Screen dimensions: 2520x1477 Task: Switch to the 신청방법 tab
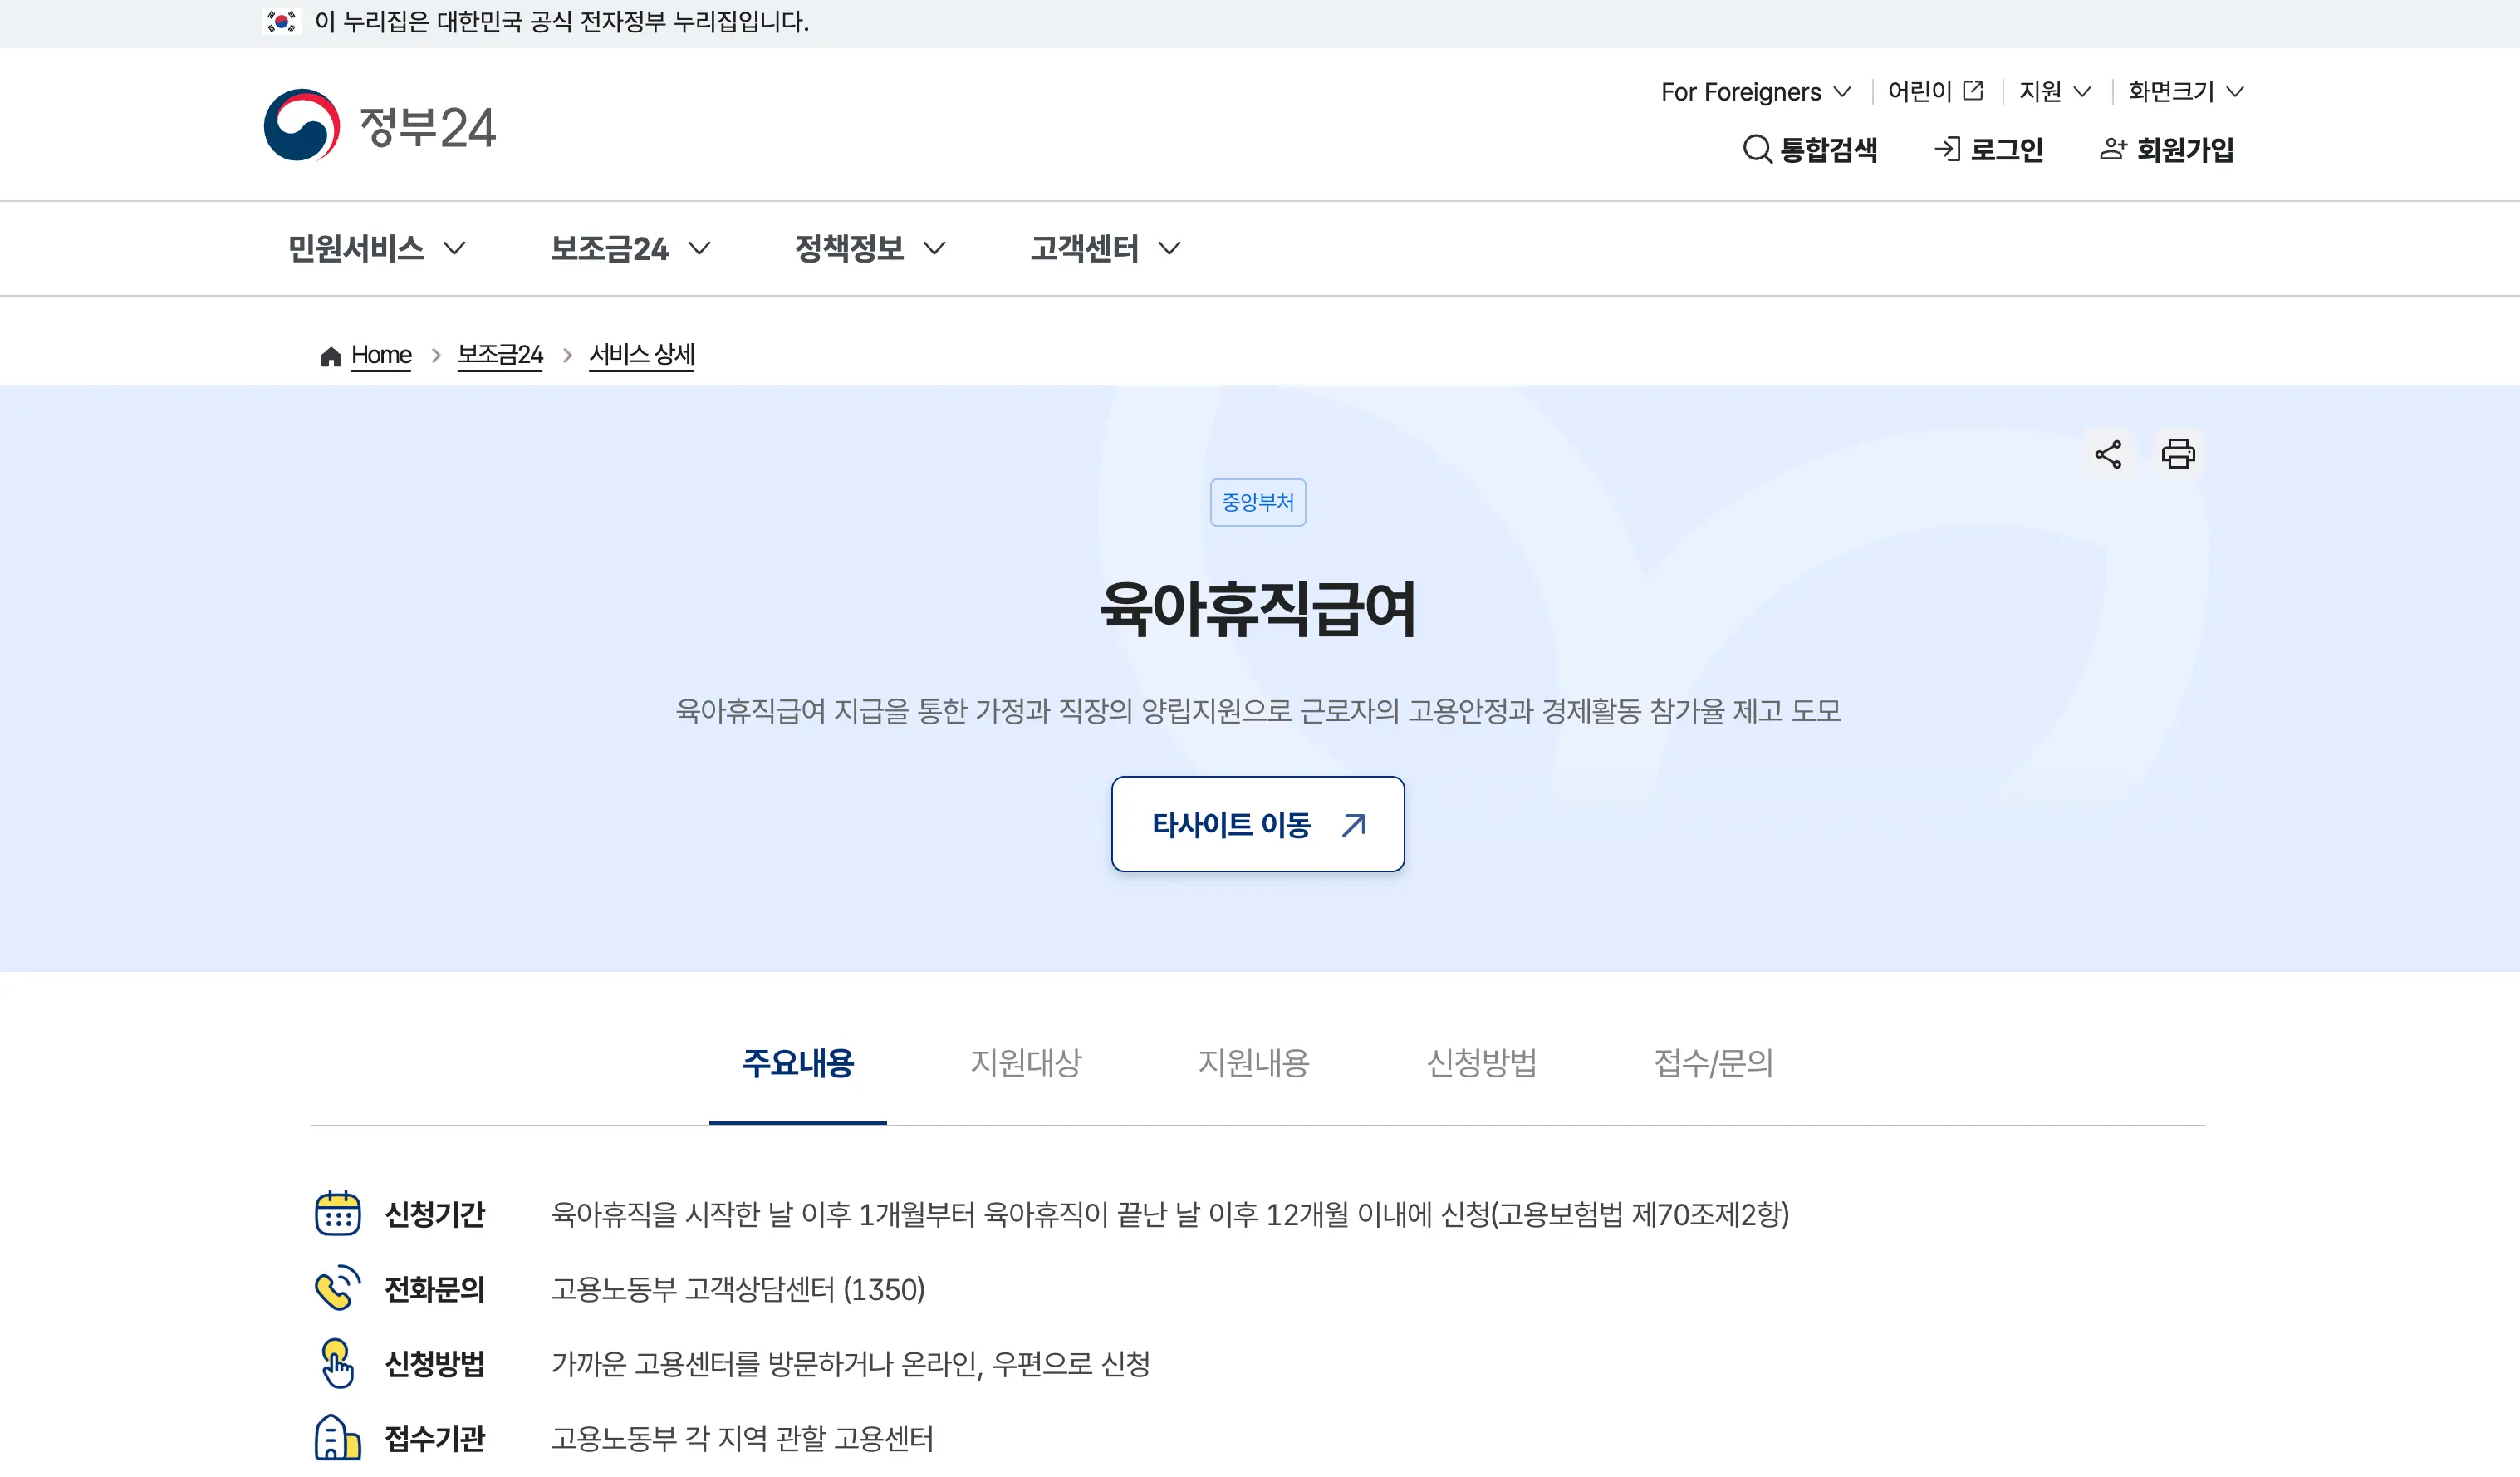pyautogui.click(x=1481, y=1062)
